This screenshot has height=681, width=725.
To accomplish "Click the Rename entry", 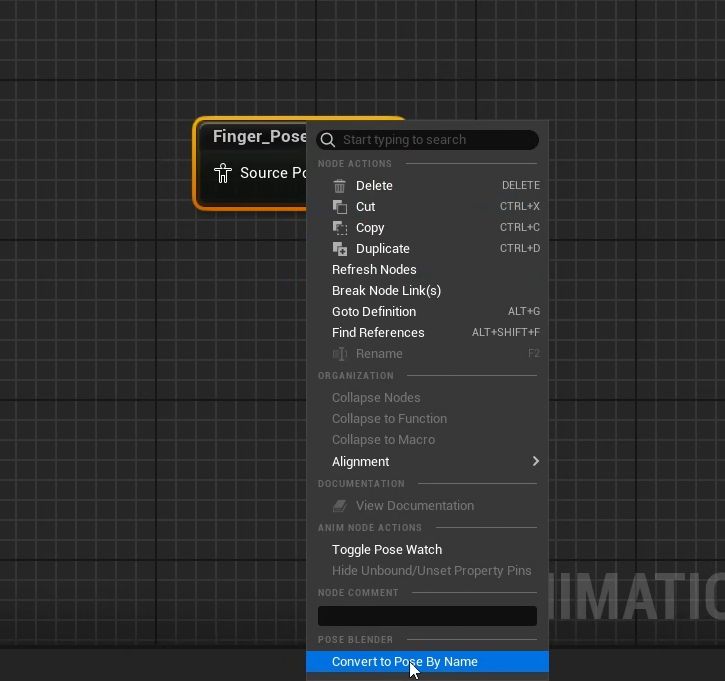I will coord(428,354).
